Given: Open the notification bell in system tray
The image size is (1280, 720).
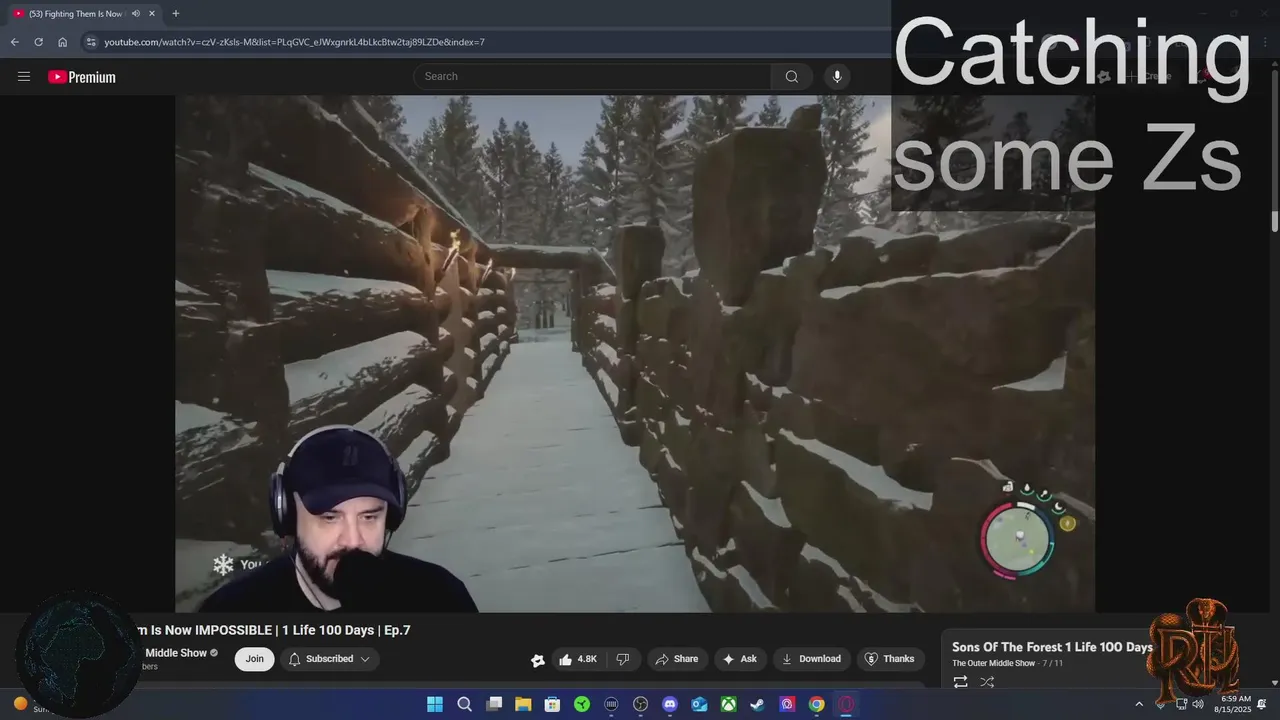Looking at the screenshot, I should [1262, 704].
